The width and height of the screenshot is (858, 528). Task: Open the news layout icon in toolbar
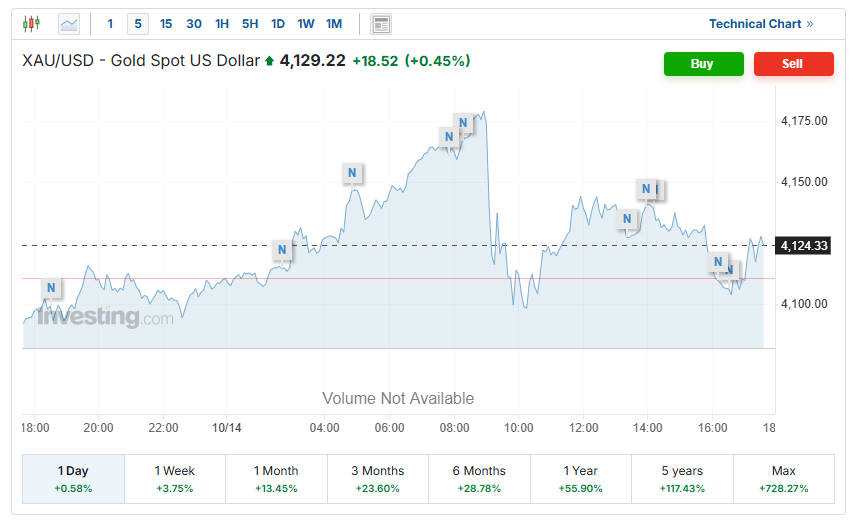[x=380, y=24]
